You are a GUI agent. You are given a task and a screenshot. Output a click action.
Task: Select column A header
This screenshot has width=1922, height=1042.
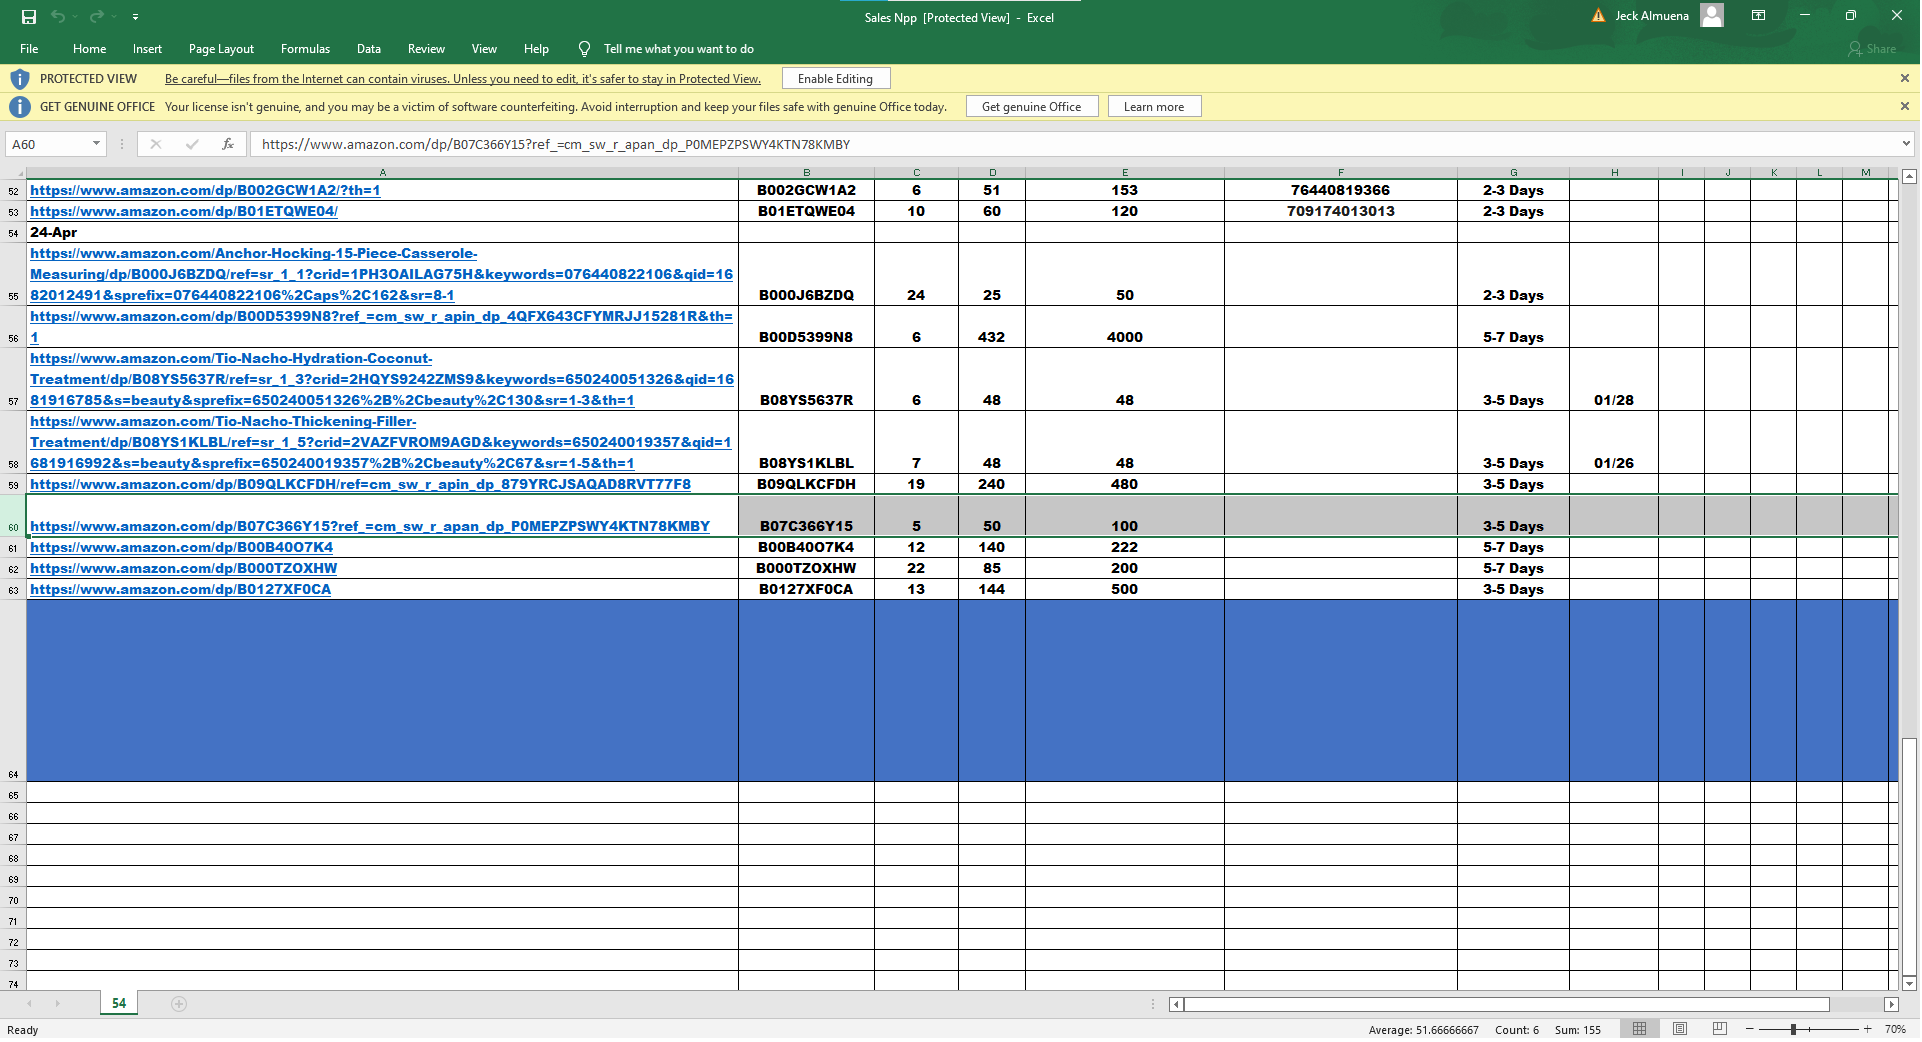pyautogui.click(x=382, y=173)
